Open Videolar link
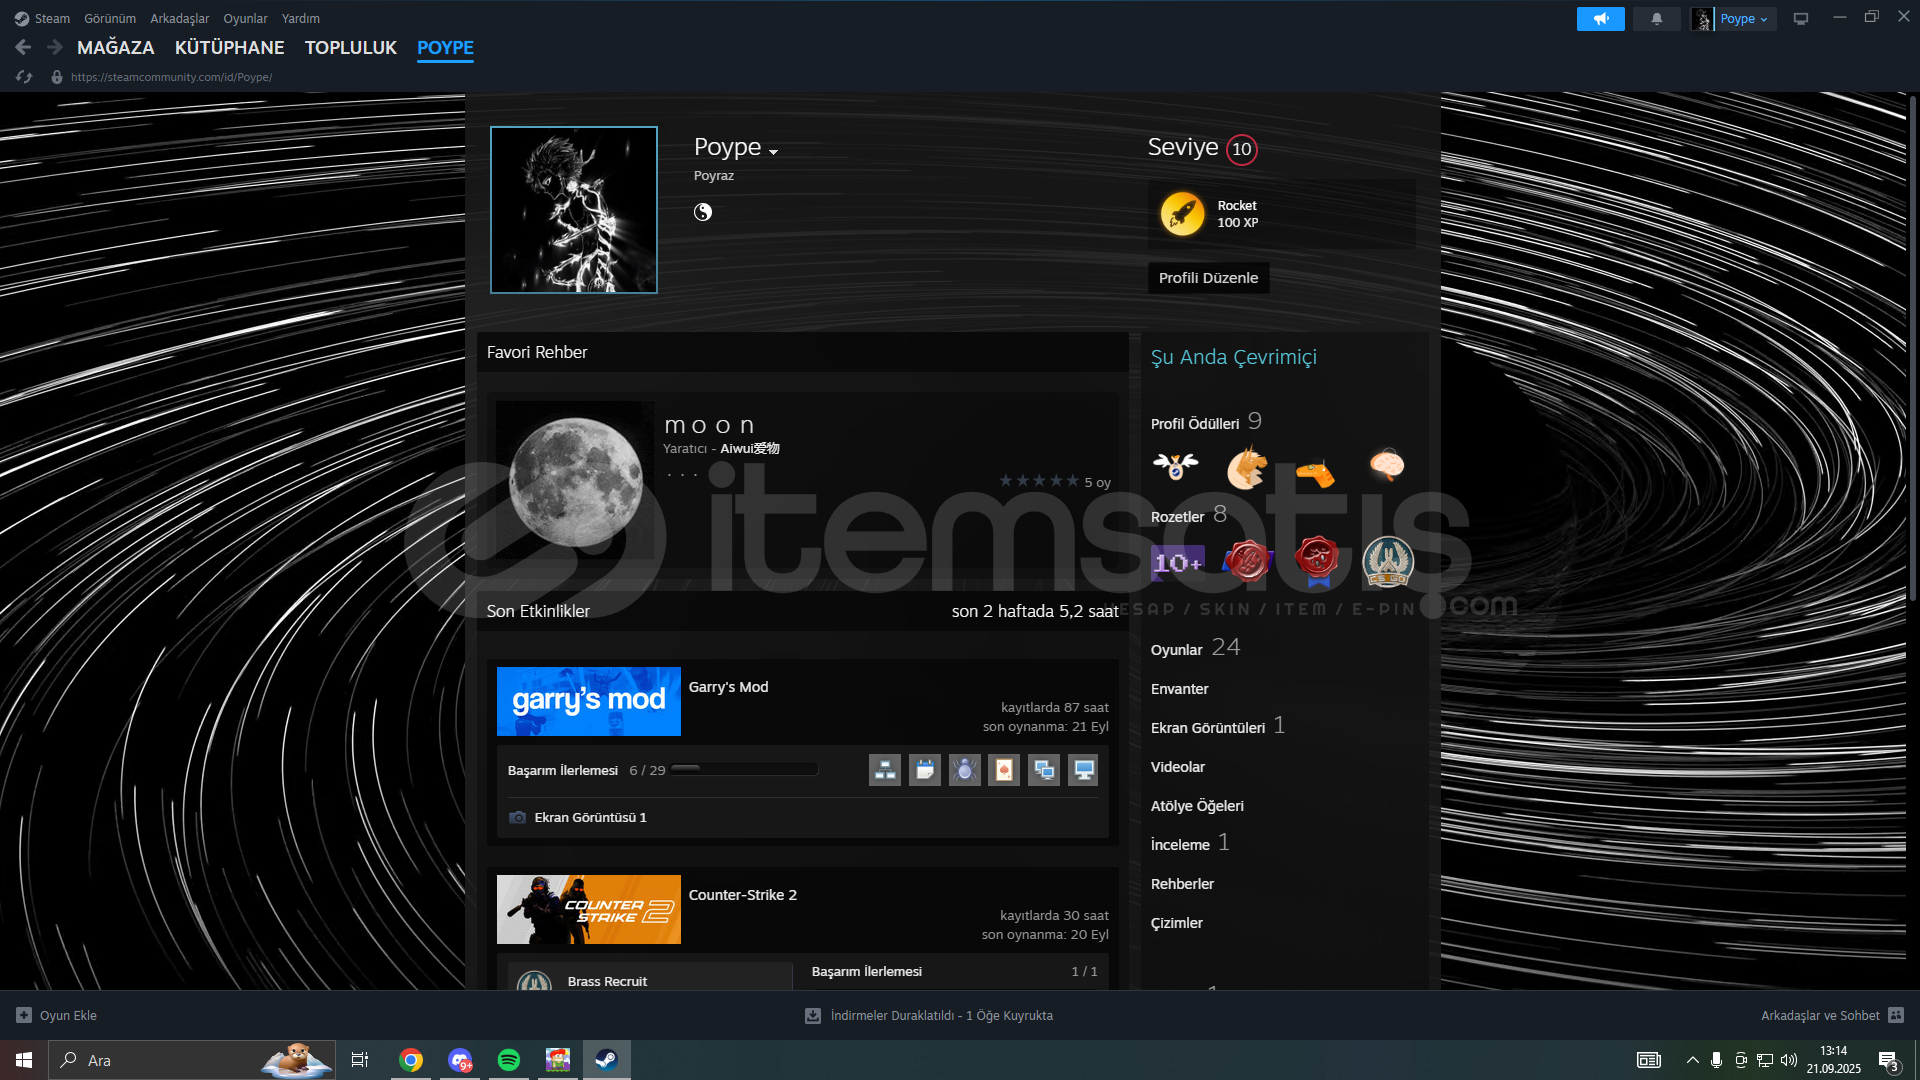This screenshot has height=1080, width=1920. click(1177, 767)
